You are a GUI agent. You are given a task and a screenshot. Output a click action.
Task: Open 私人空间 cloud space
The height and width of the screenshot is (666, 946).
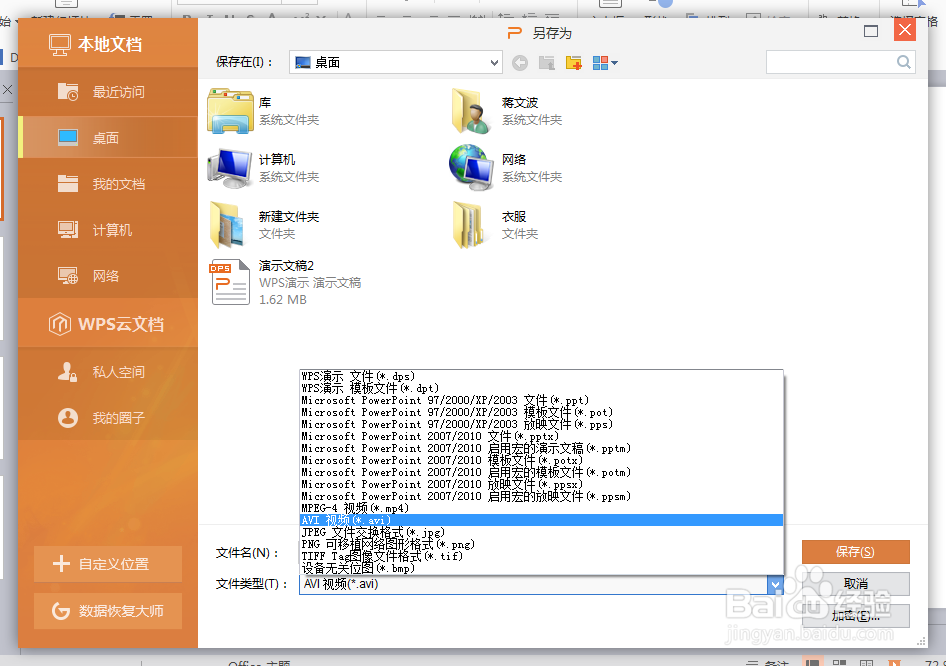(108, 372)
